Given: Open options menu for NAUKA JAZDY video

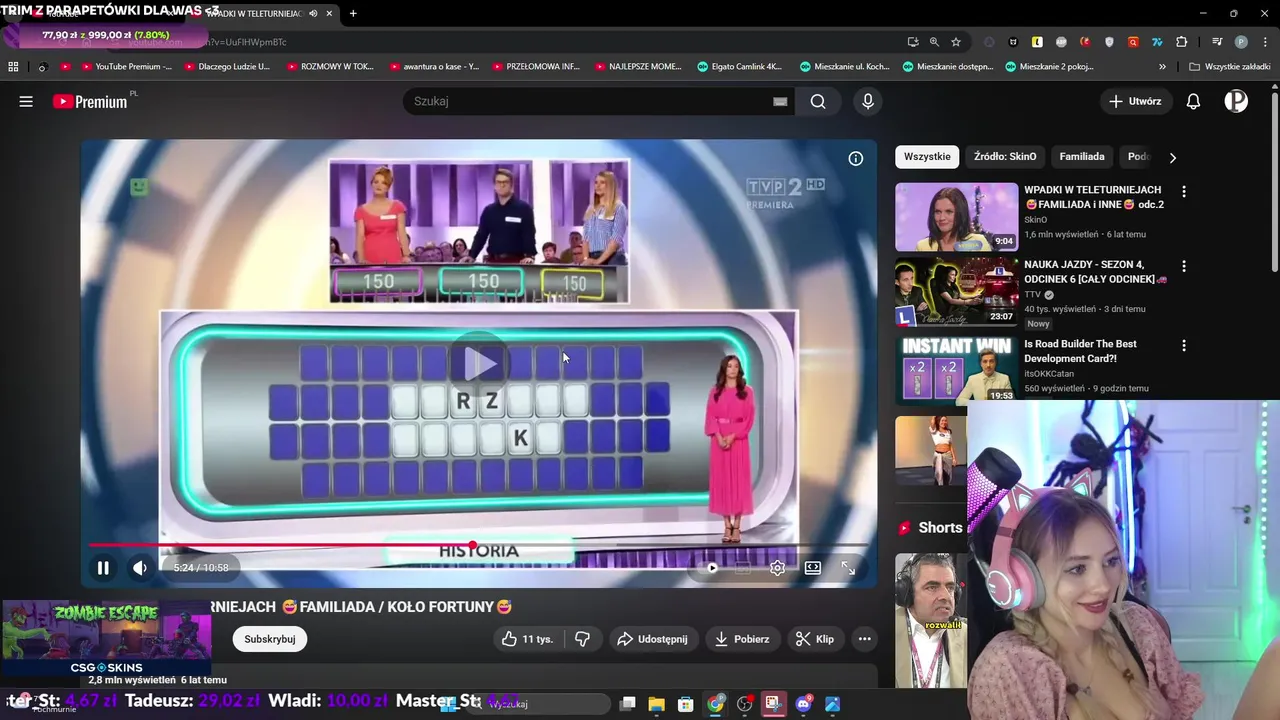Looking at the screenshot, I should click(1184, 267).
